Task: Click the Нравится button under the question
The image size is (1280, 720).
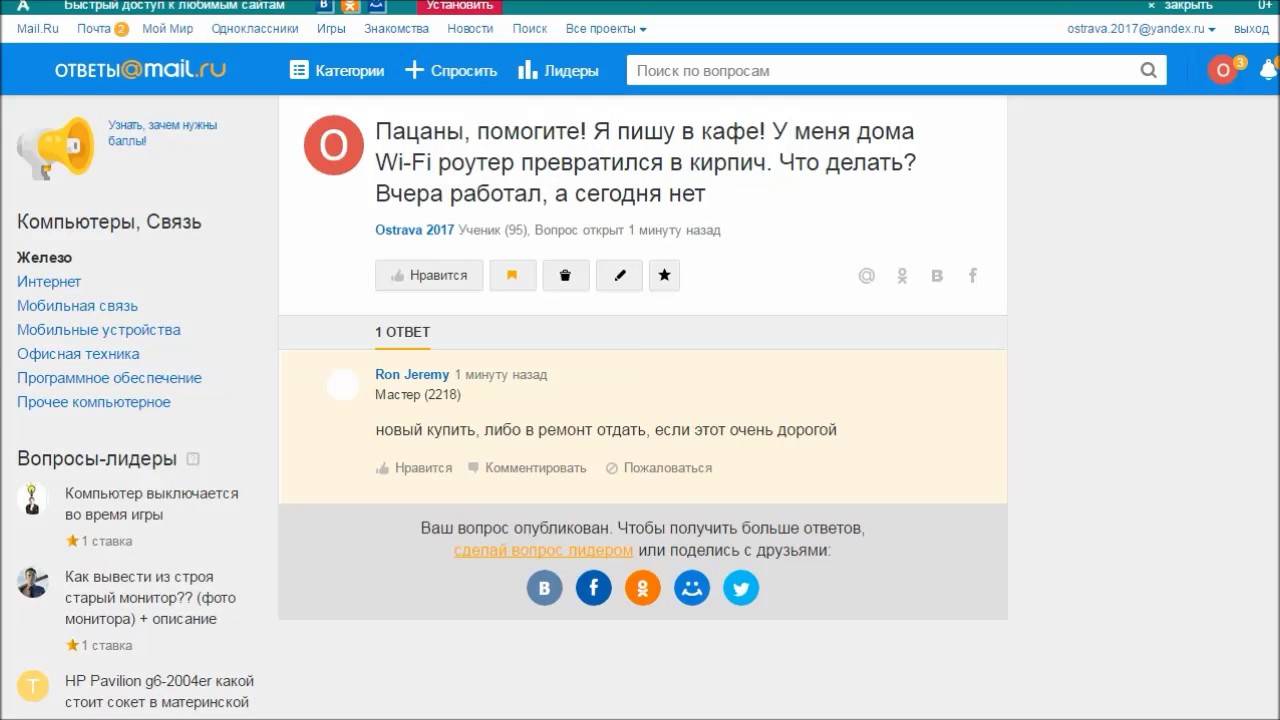Action: pos(429,275)
